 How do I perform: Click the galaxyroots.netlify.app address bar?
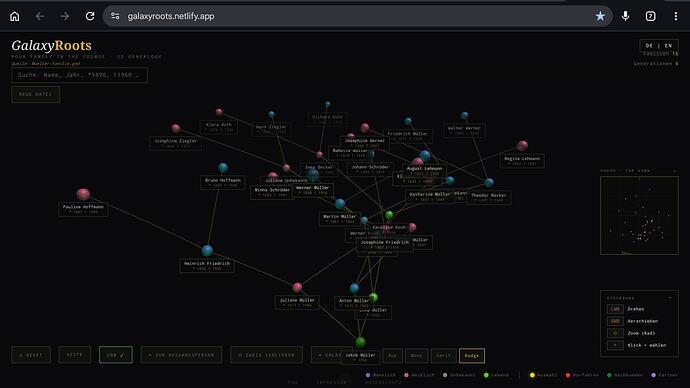tap(356, 16)
